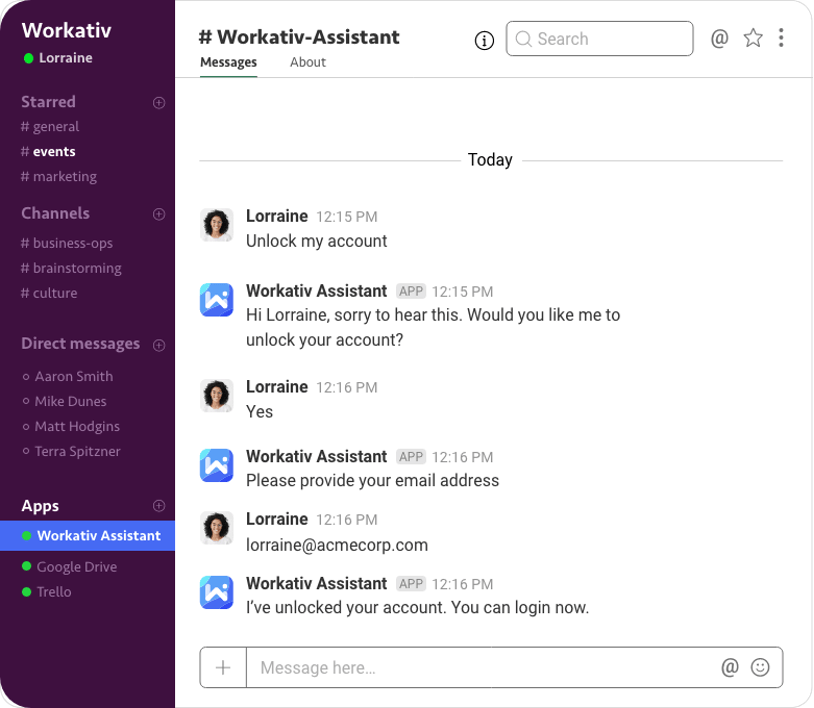
Task: Switch to the About tab
Action: pyautogui.click(x=307, y=62)
